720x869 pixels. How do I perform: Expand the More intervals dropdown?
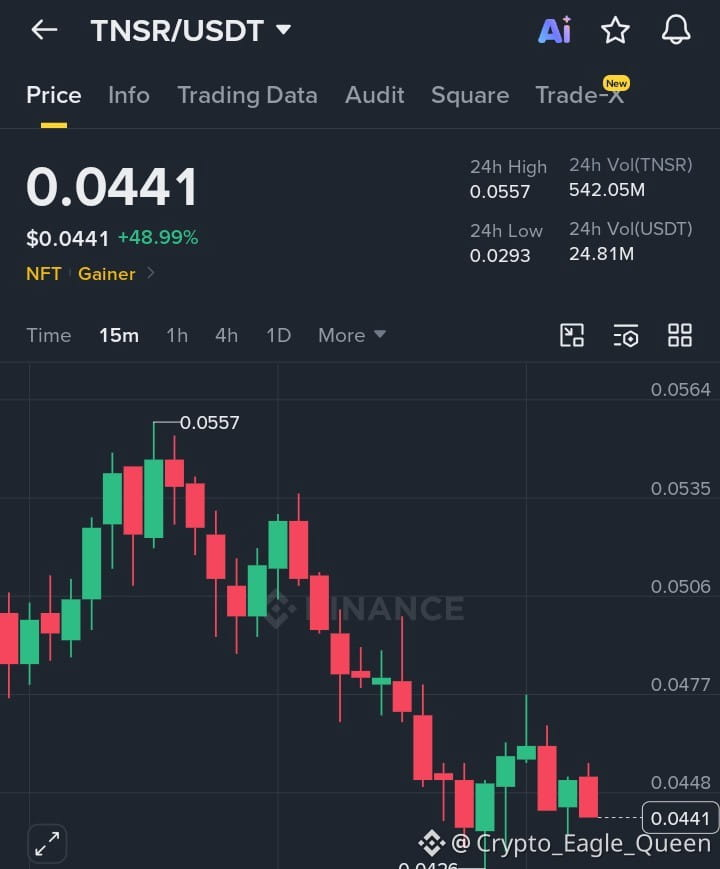(352, 335)
